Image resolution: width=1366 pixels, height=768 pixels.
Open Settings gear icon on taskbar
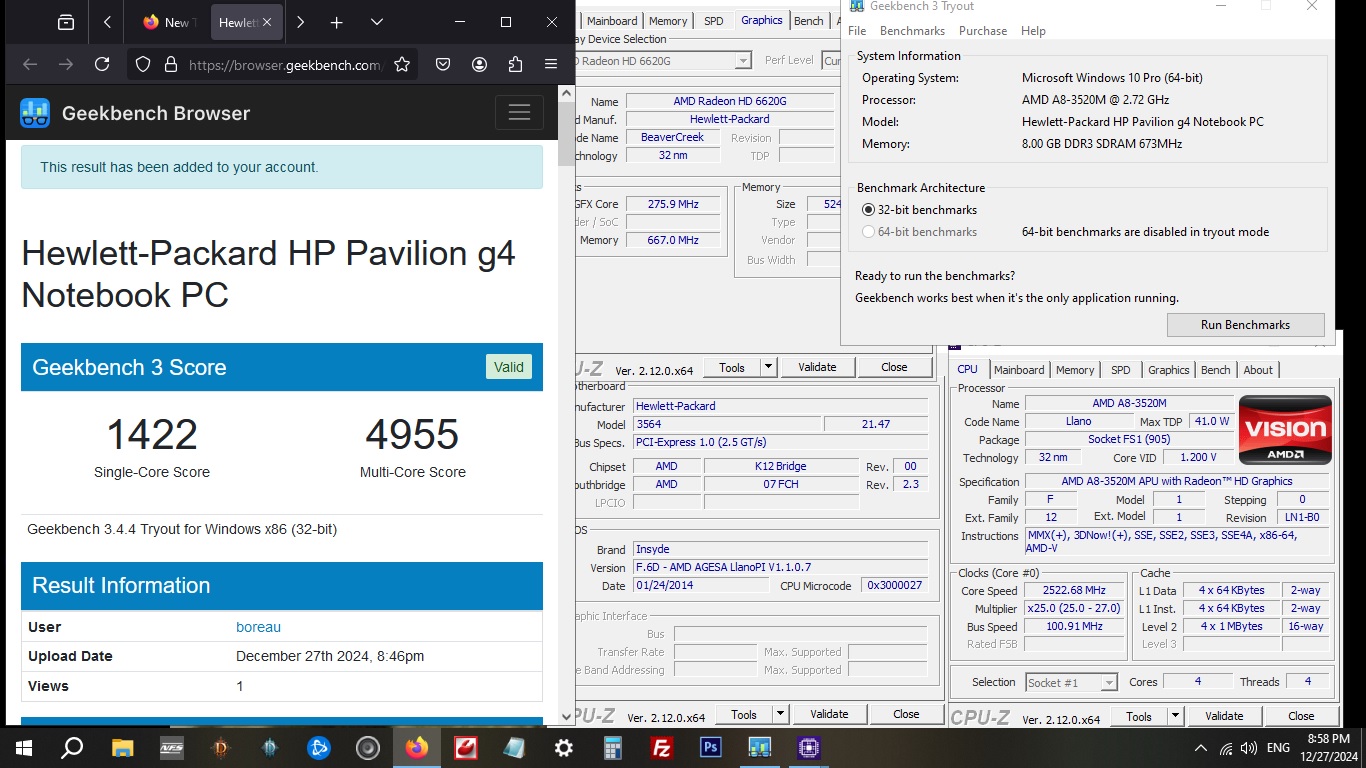tap(564, 747)
